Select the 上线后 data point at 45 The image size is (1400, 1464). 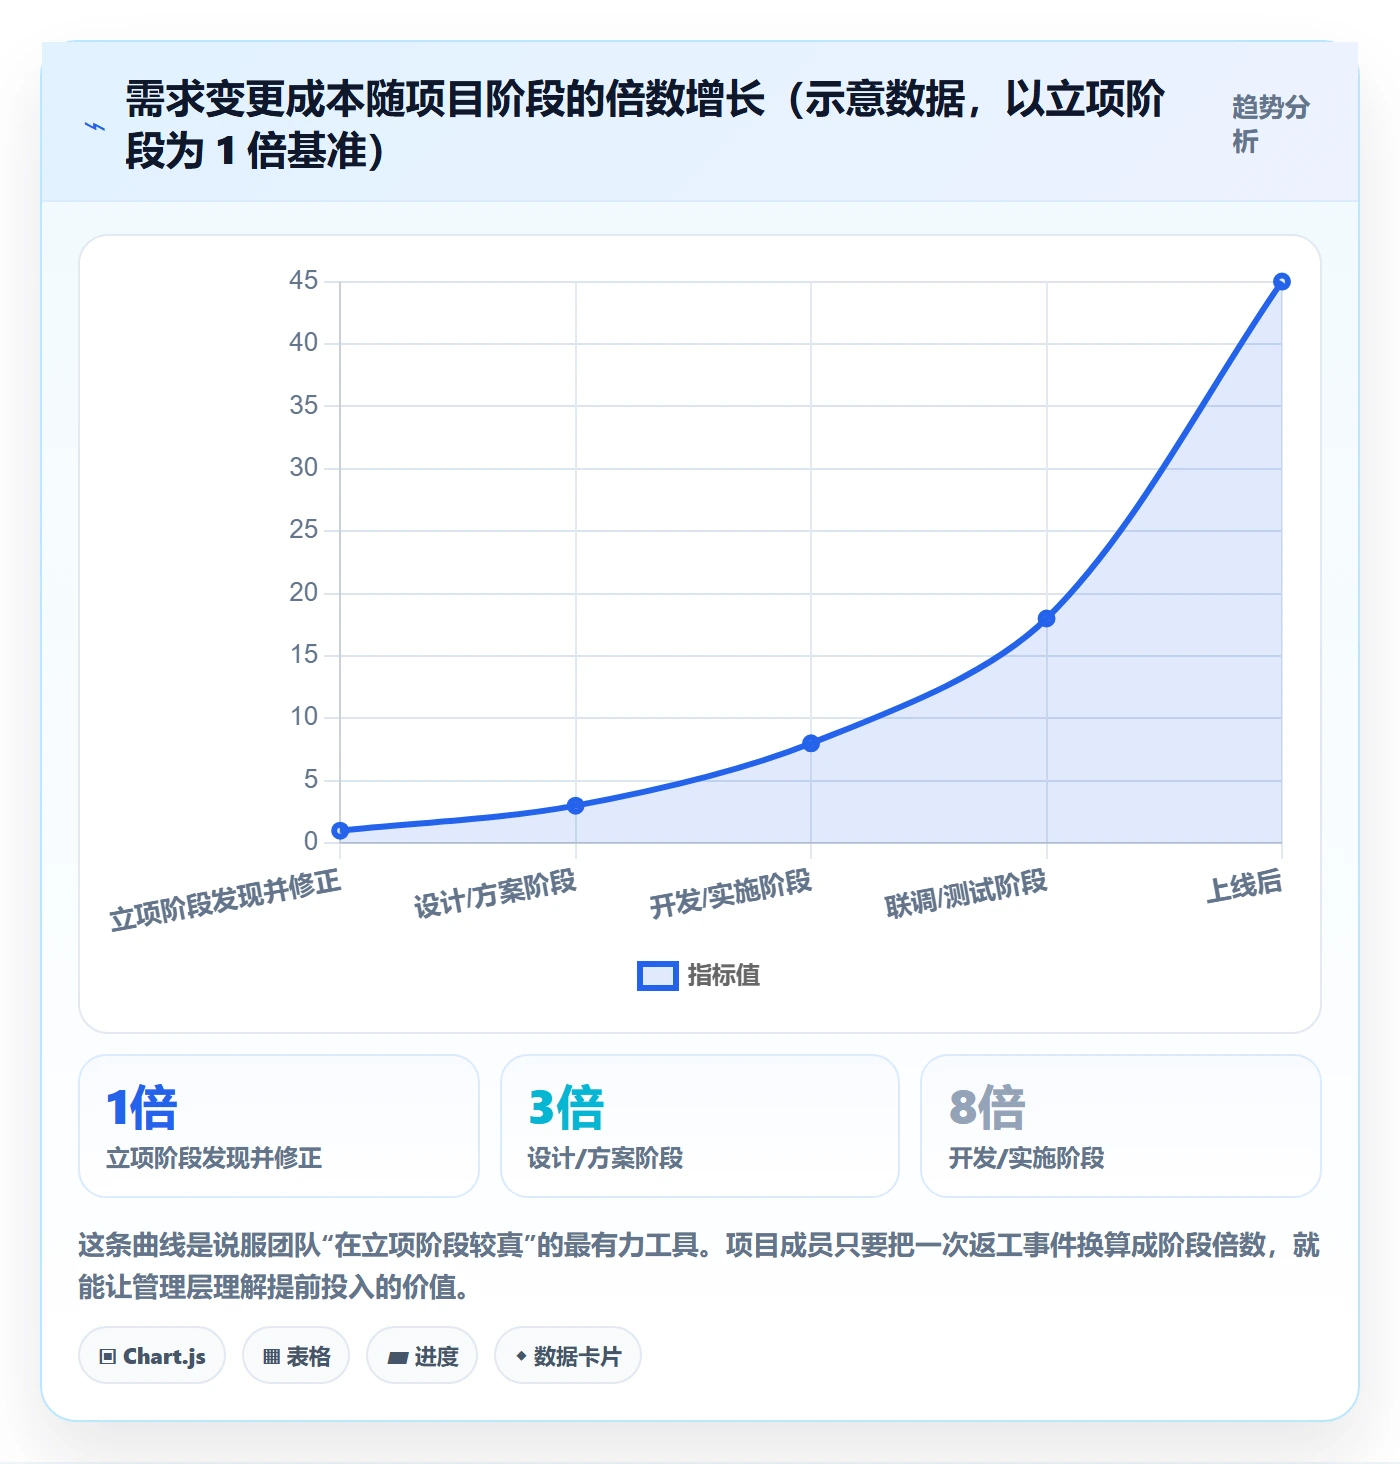pyautogui.click(x=1282, y=282)
